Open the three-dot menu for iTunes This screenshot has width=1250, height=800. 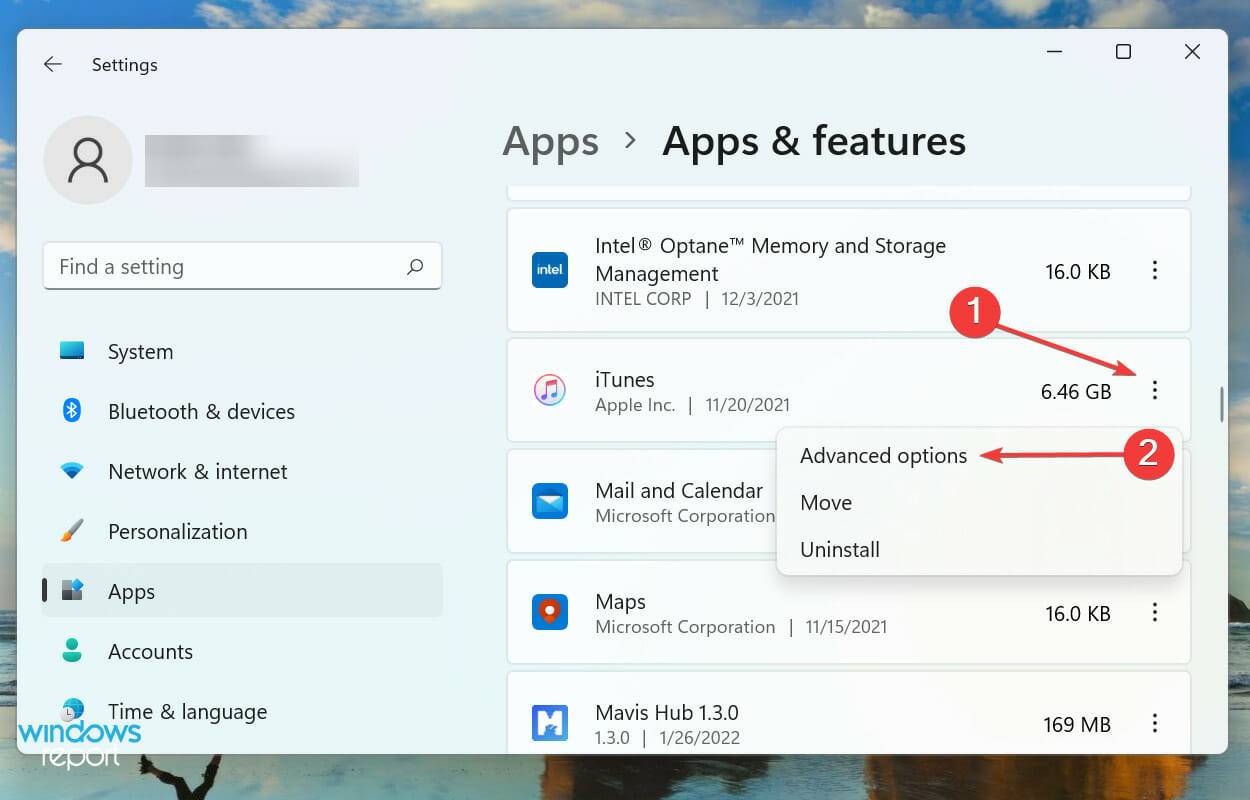point(1155,390)
